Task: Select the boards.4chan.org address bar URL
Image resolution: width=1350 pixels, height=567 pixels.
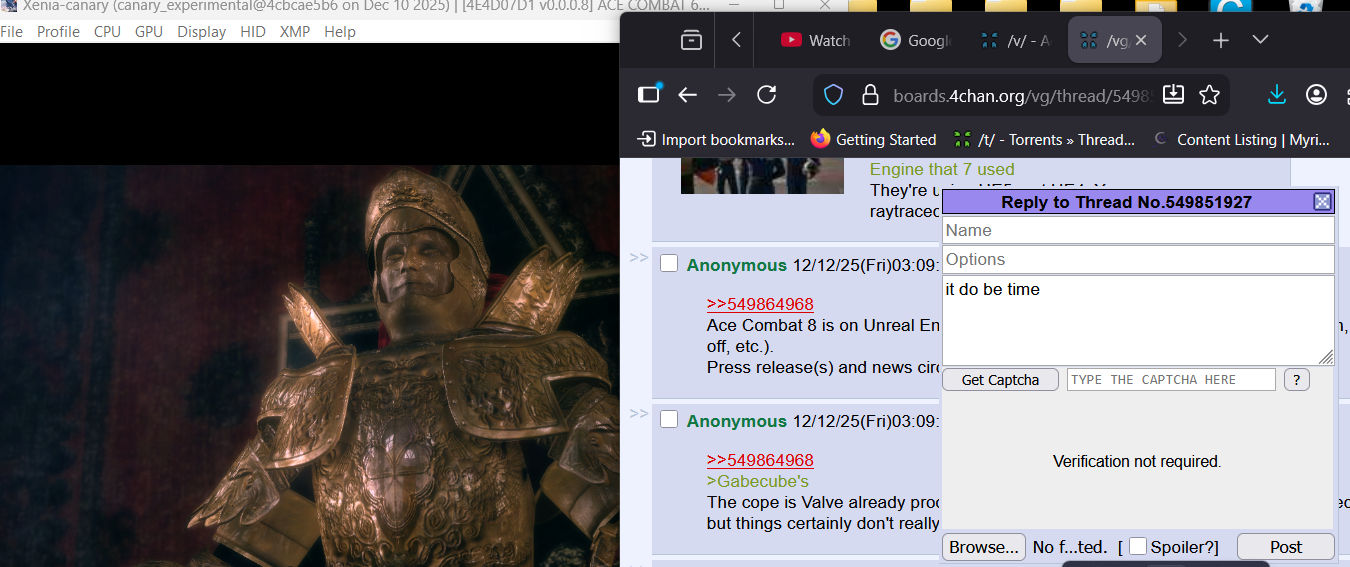Action: tap(1023, 96)
